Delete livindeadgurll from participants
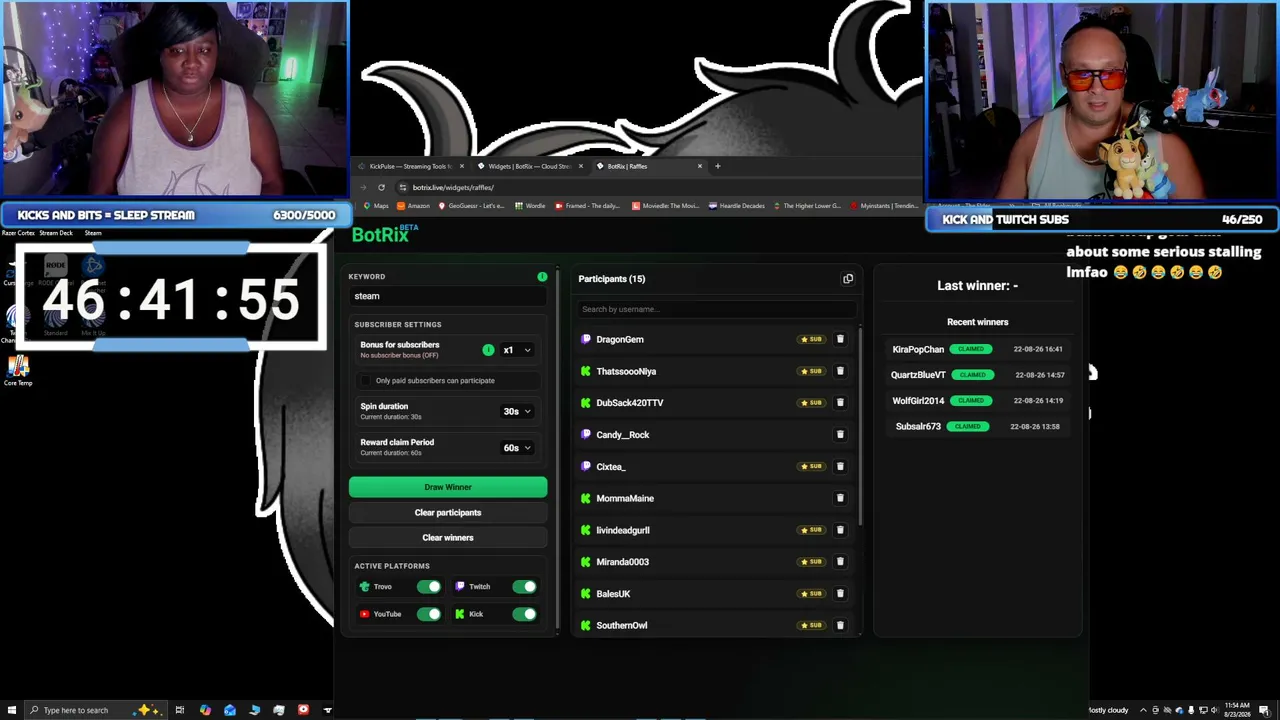1280x720 pixels. (840, 530)
